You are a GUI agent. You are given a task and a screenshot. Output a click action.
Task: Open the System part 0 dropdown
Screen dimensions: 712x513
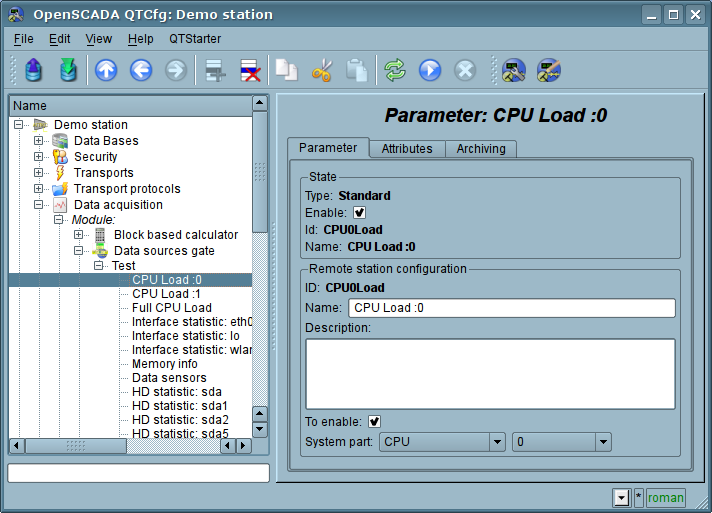[562, 442]
